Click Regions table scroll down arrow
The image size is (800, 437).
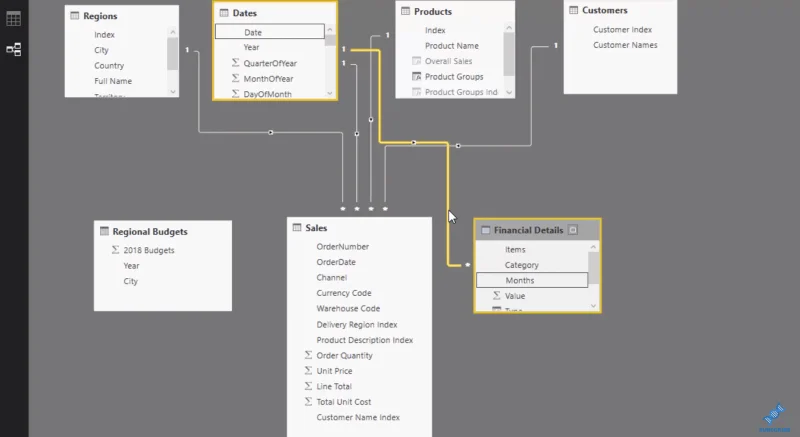(x=172, y=92)
